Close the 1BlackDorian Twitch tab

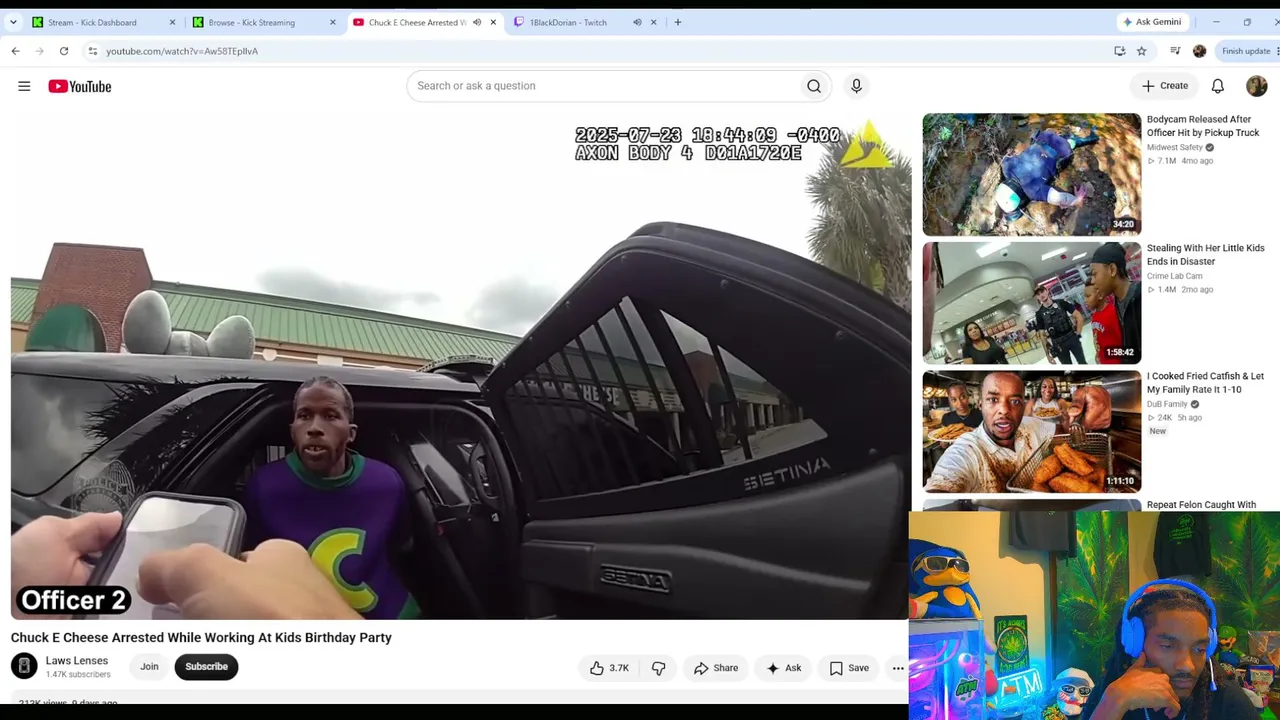coord(654,22)
